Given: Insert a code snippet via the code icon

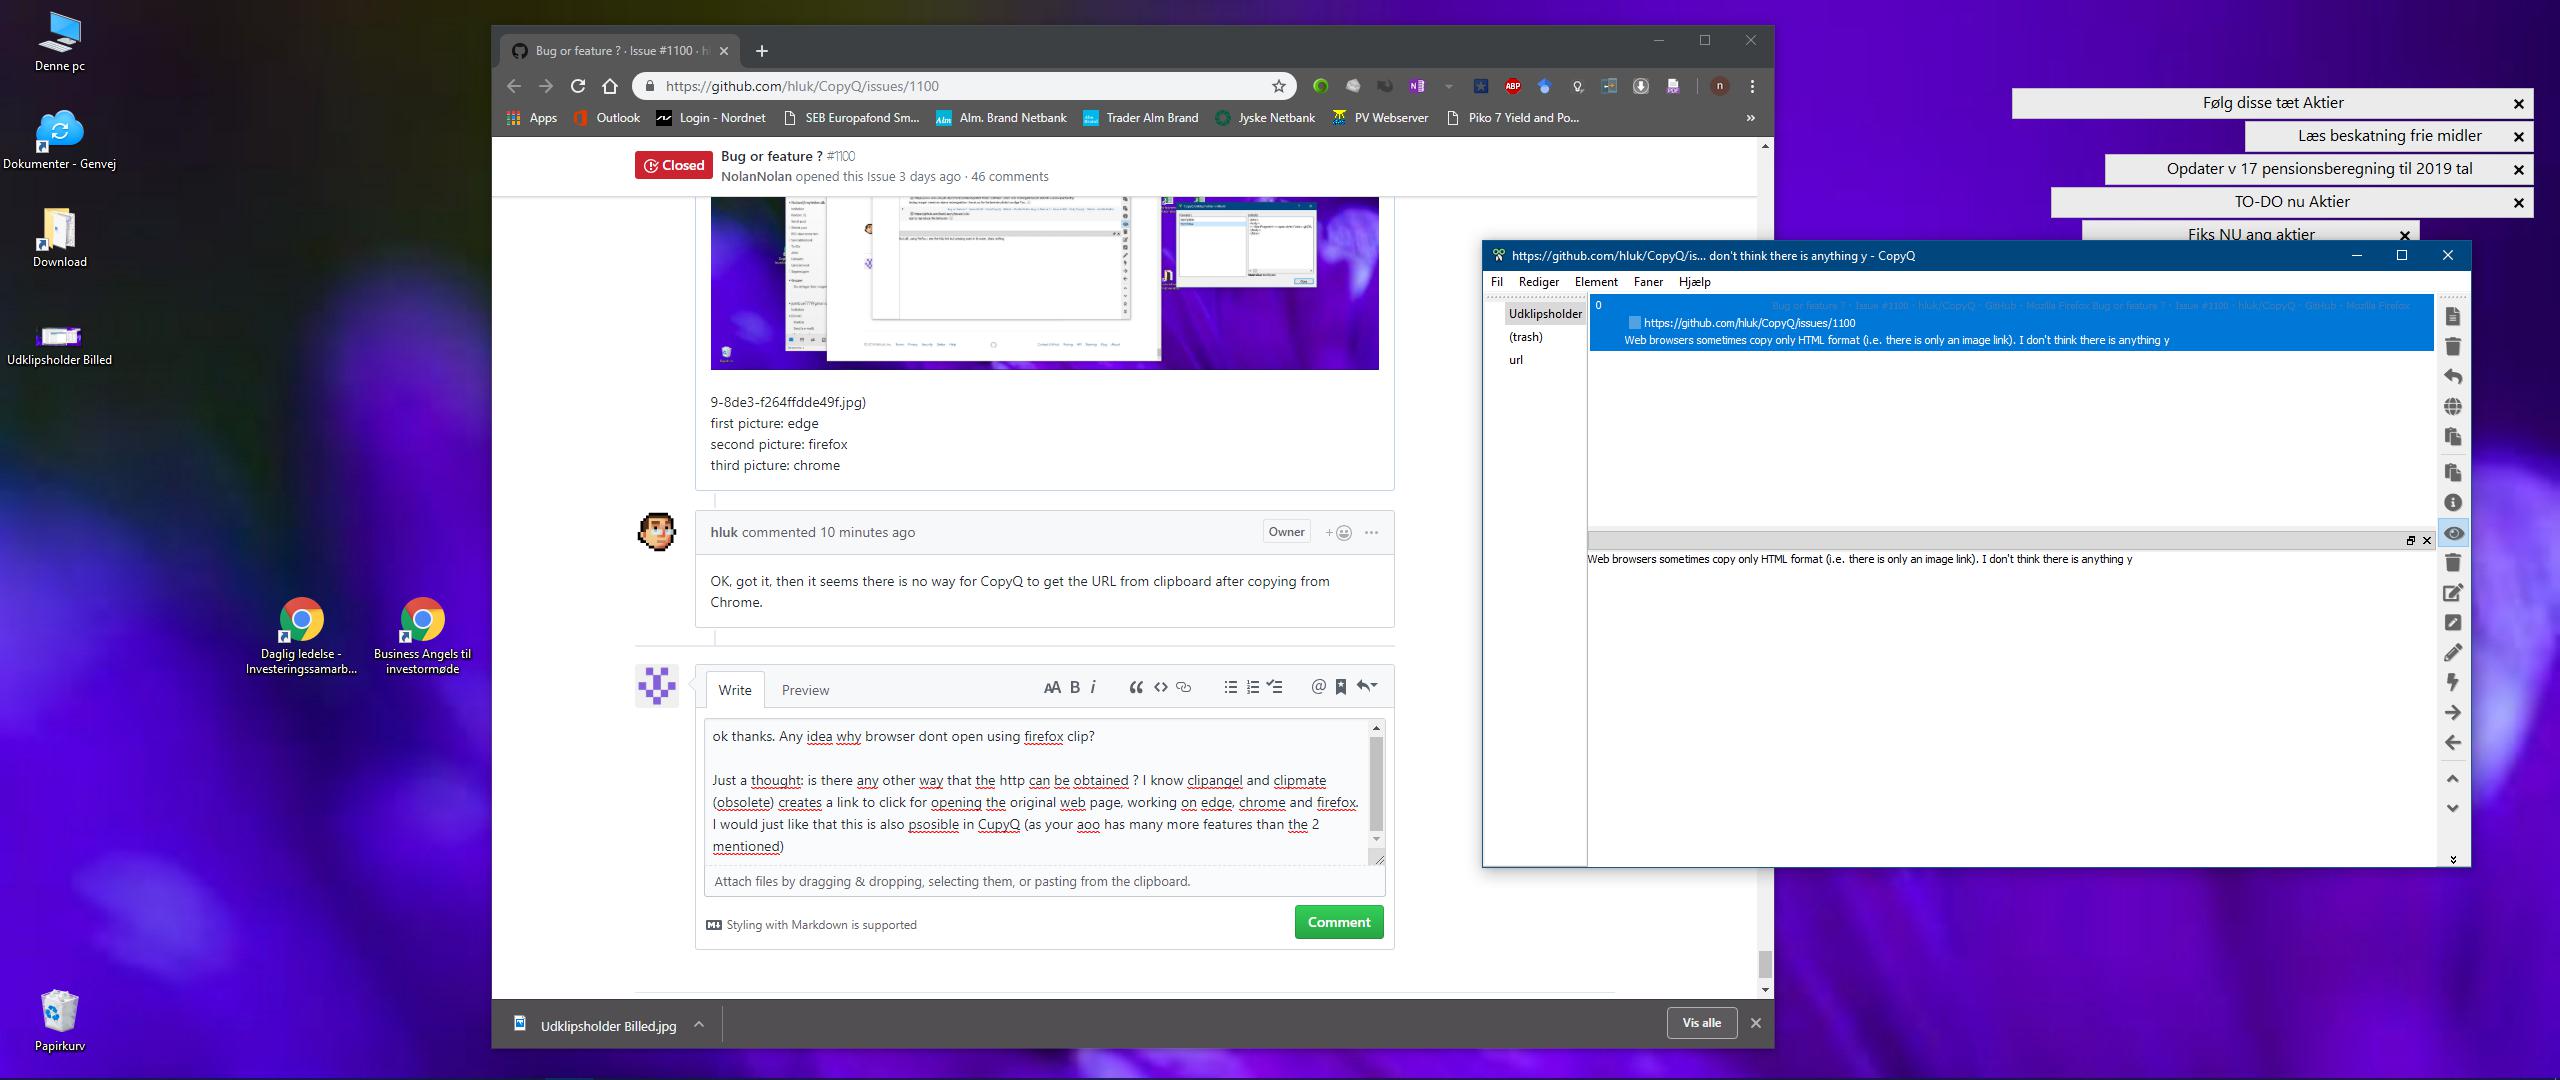Looking at the screenshot, I should (1160, 687).
